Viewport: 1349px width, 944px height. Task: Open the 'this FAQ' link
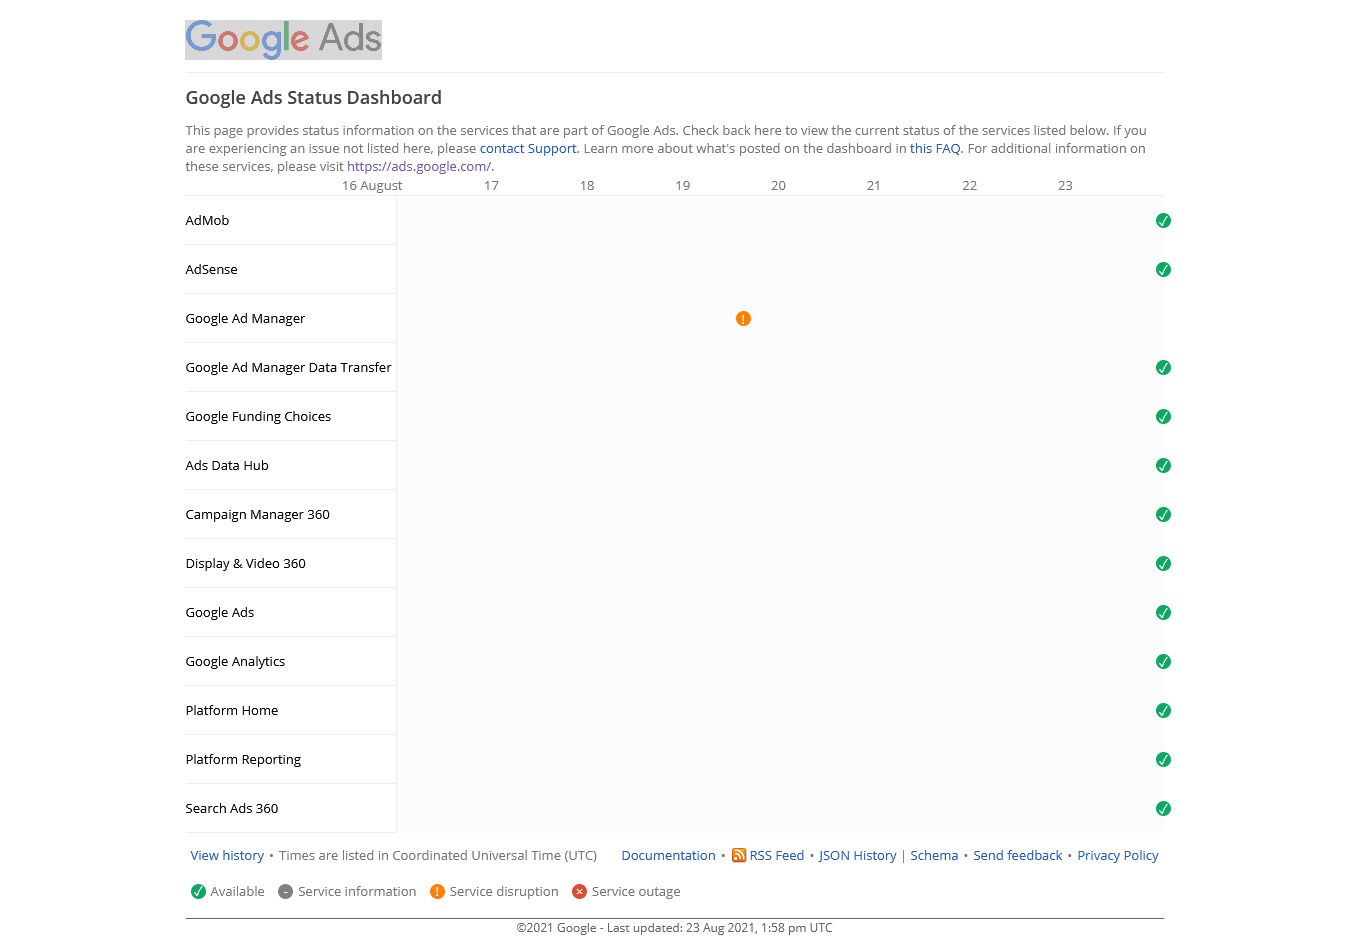click(x=935, y=149)
